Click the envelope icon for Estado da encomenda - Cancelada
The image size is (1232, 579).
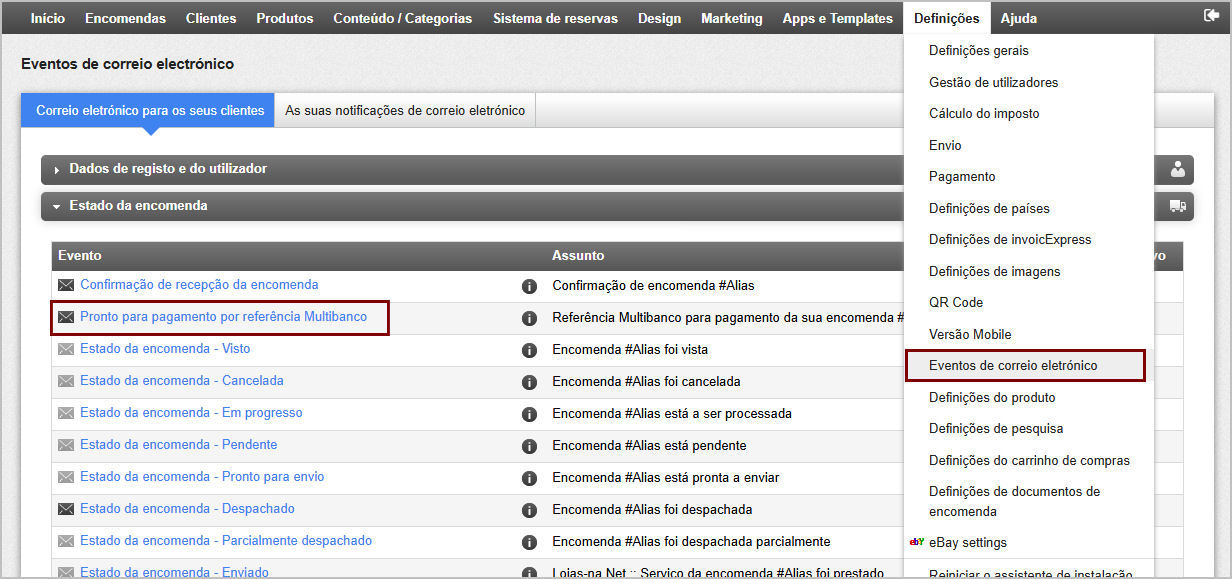pyautogui.click(x=66, y=381)
